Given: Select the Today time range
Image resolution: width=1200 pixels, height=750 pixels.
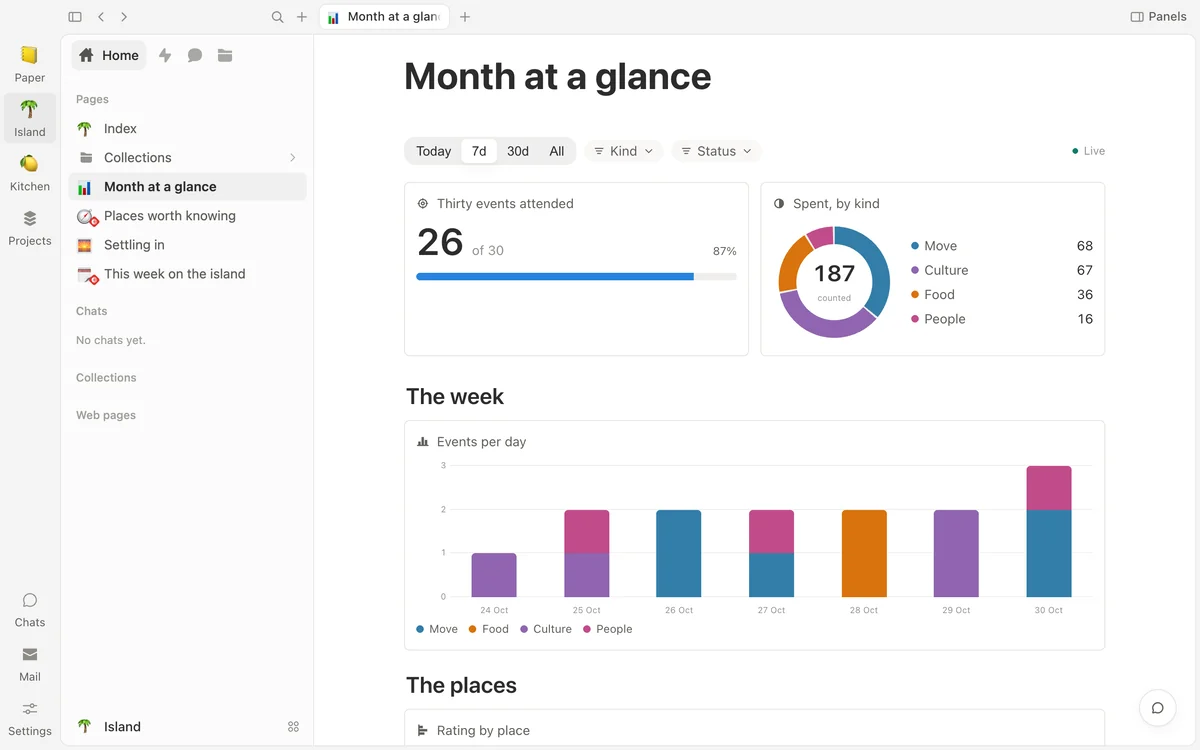Looking at the screenshot, I should click(x=433, y=151).
